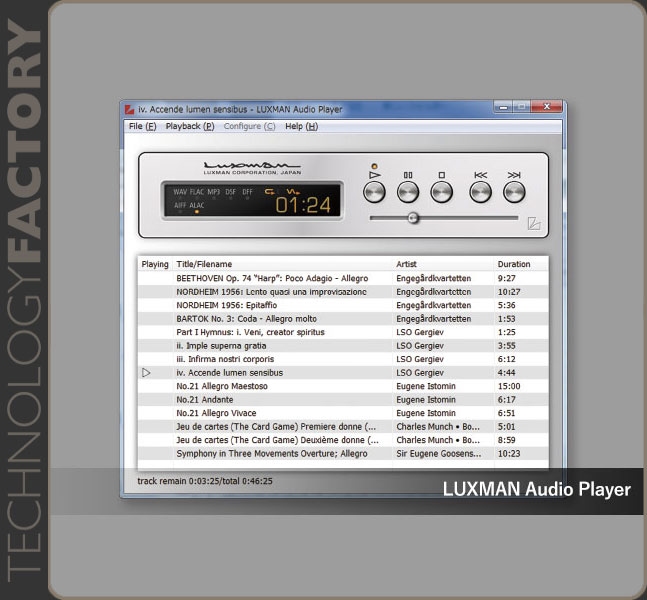Click the Playing column header
Image resolution: width=647 pixels, height=600 pixels.
click(x=155, y=264)
